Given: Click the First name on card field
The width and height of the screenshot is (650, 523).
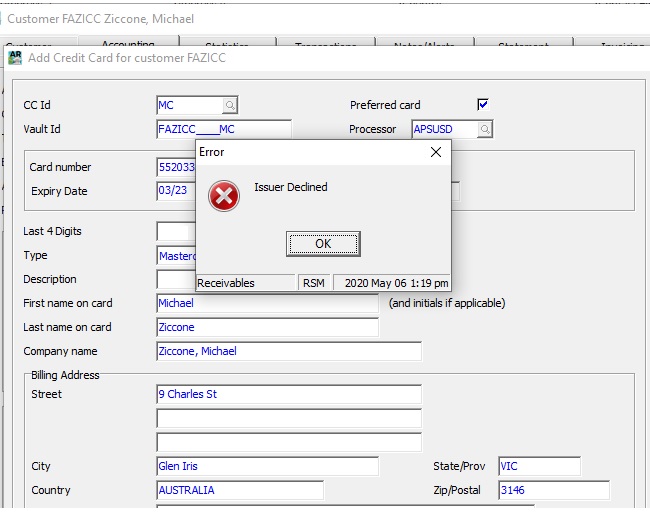Looking at the screenshot, I should point(268,303).
